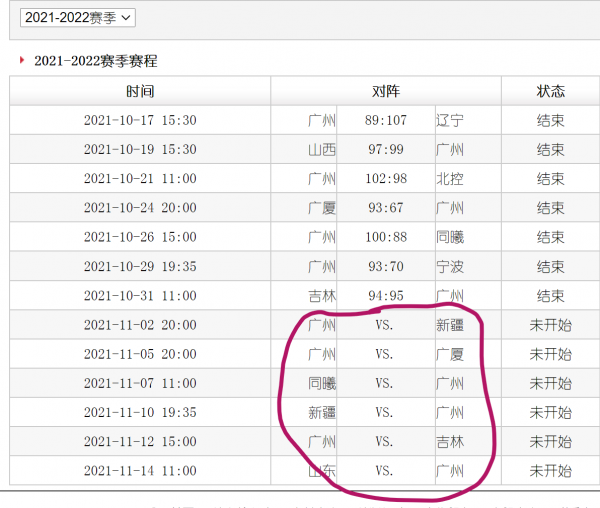The height and width of the screenshot is (508, 600).
Task: Click 同曦 in the 2021-11-07 match
Action: point(321,383)
